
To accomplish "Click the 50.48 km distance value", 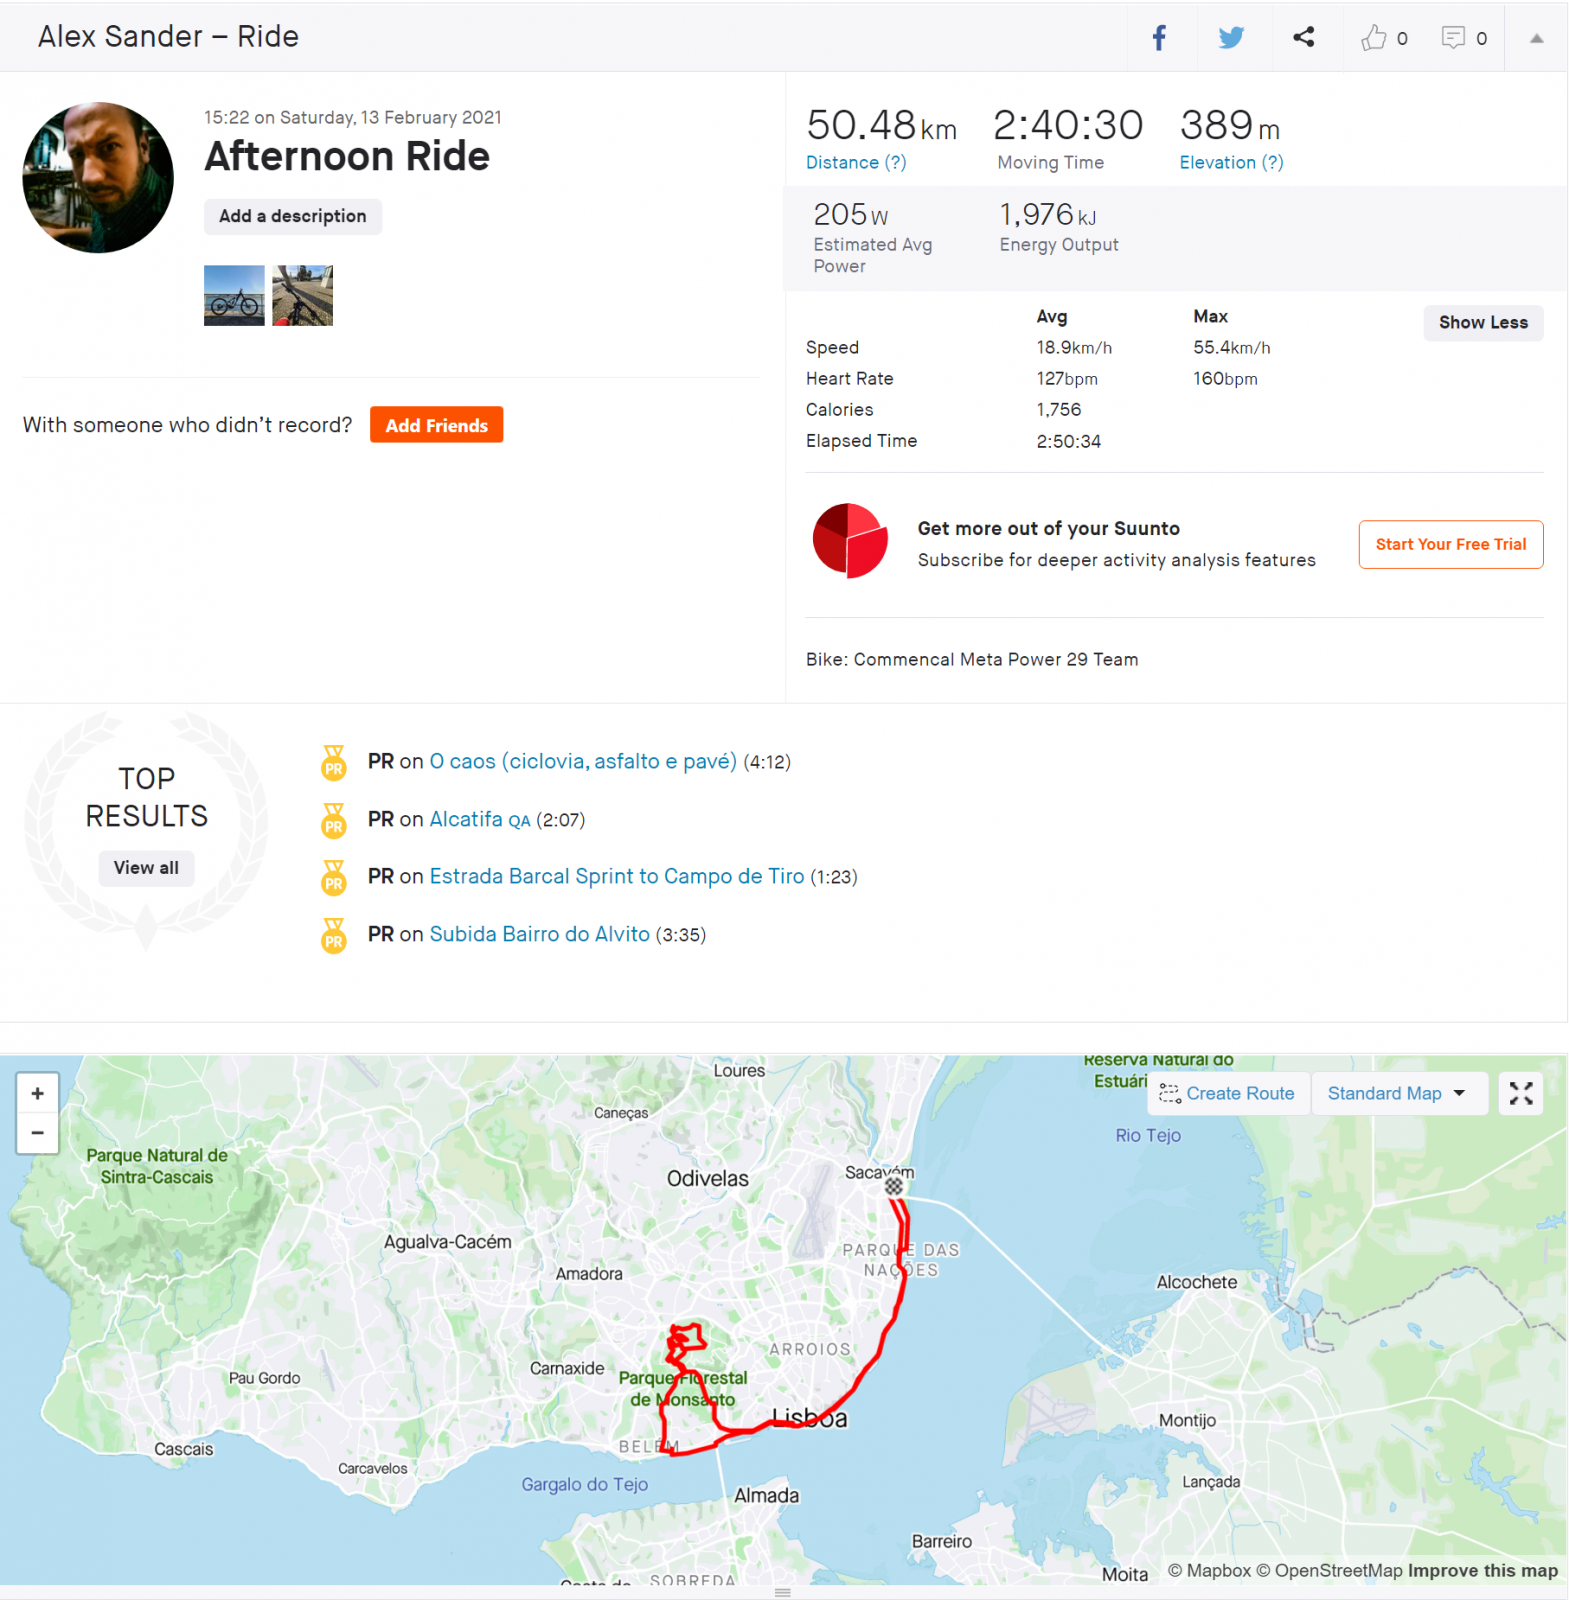I will 881,126.
